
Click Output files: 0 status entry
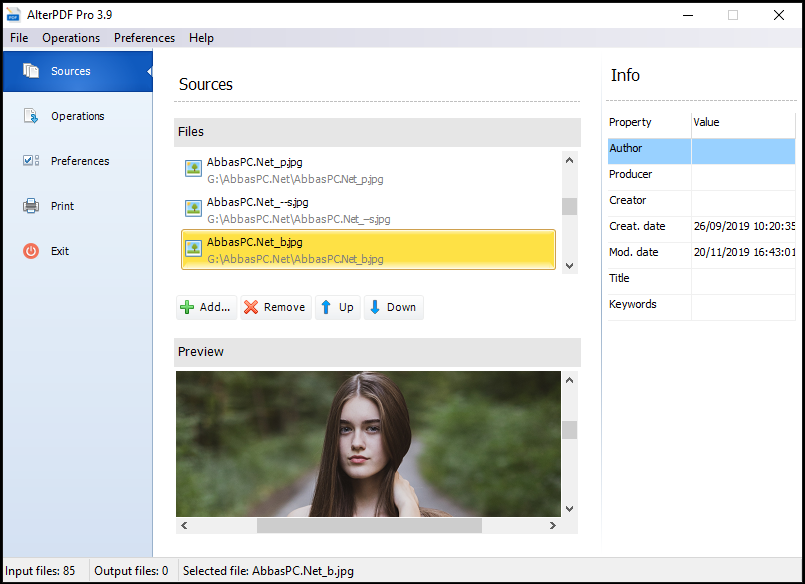pyautogui.click(x=131, y=571)
